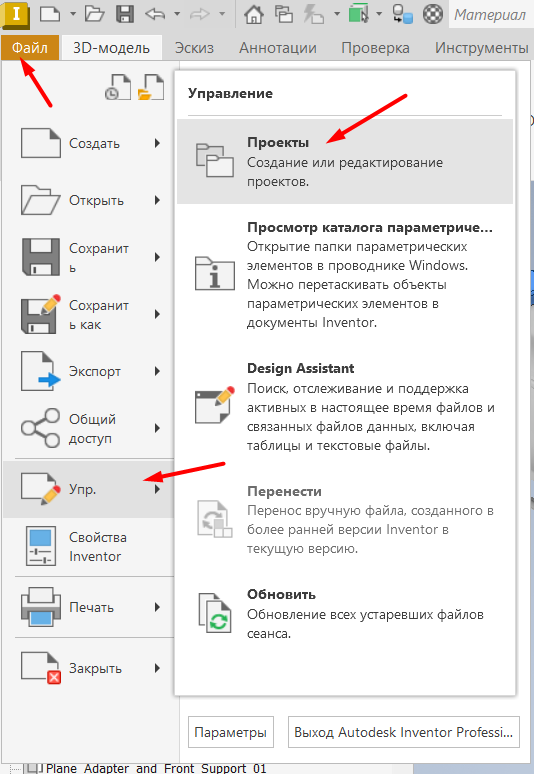Switch to the 3D-модель tab

point(112,48)
